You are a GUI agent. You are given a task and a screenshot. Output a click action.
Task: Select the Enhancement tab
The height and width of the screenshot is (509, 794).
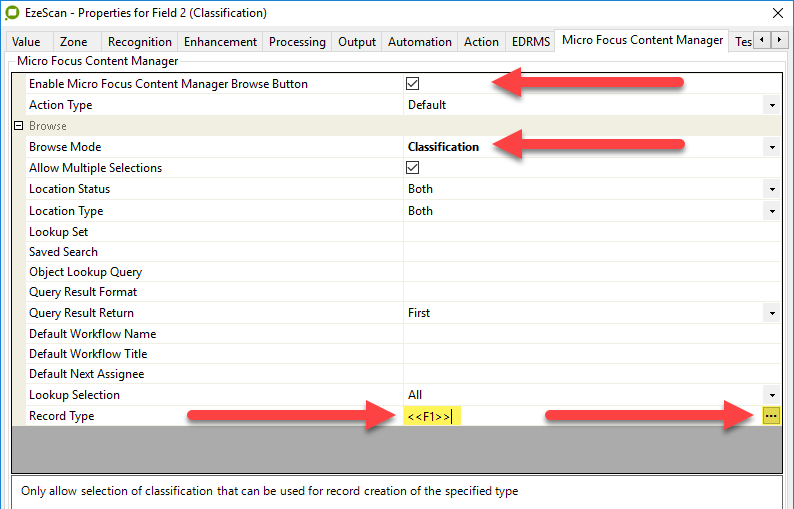pos(221,42)
